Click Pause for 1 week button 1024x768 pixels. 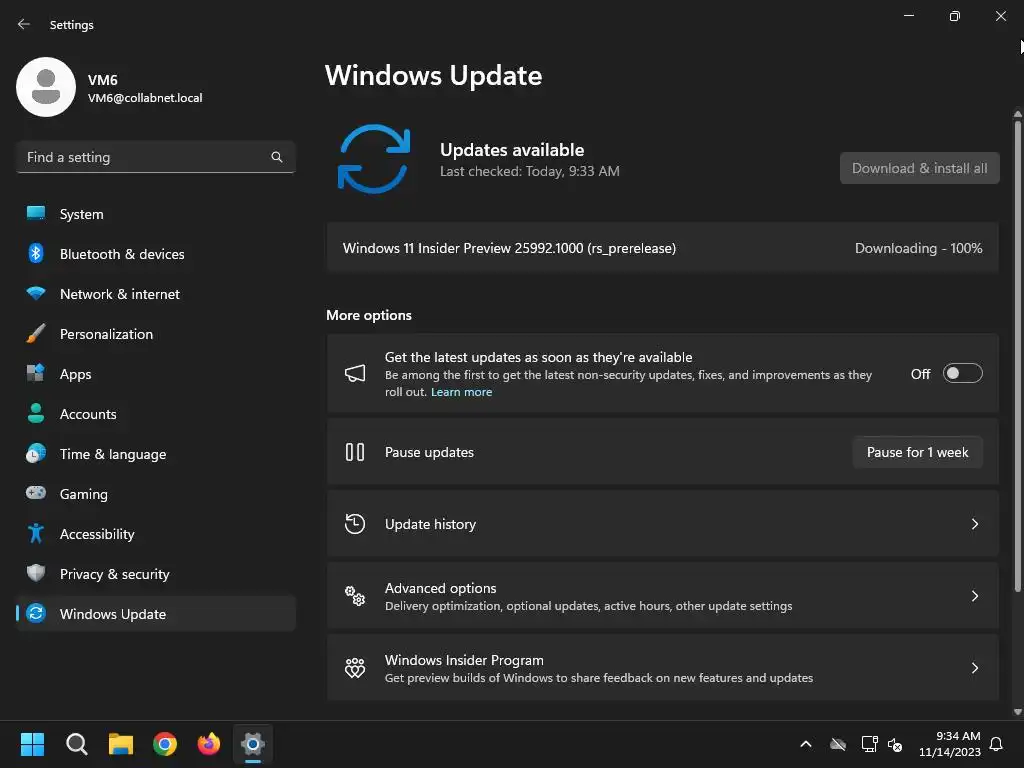[918, 452]
